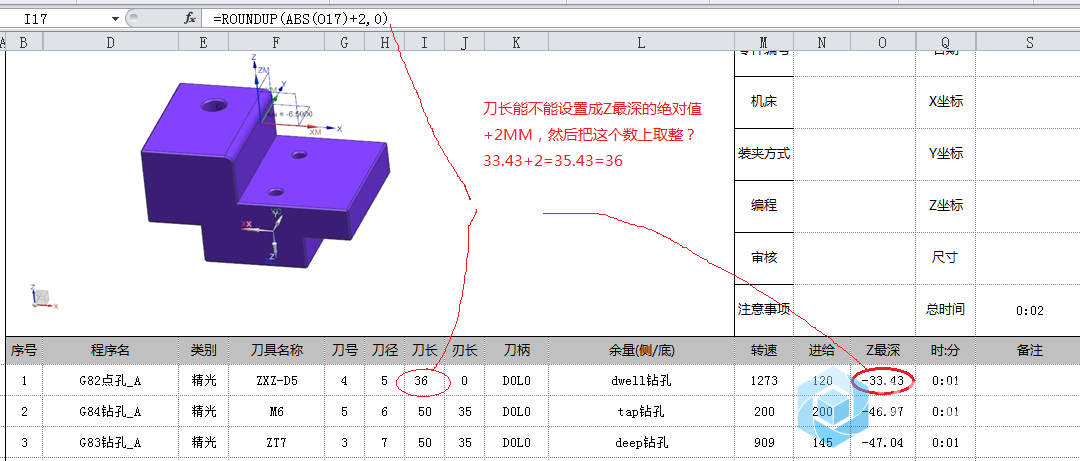1080x461 pixels.
Task: Click the 转速 table header
Action: 764,351
